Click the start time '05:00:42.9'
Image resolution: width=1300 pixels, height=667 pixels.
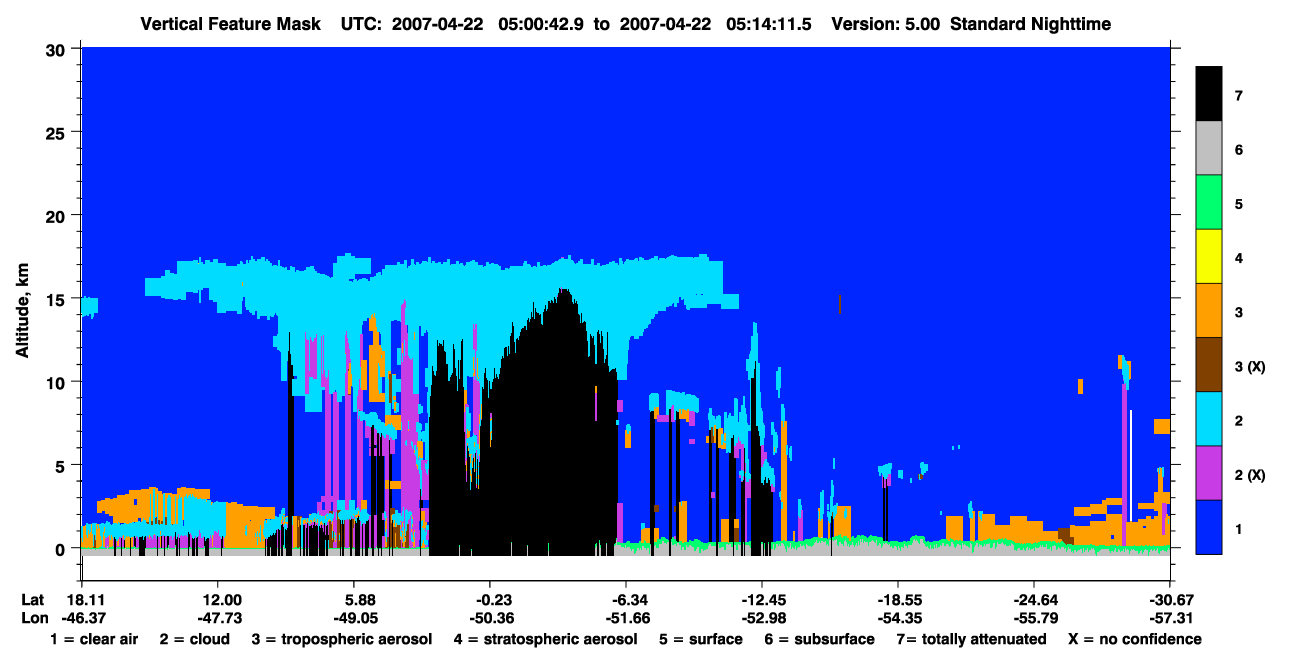pos(543,24)
